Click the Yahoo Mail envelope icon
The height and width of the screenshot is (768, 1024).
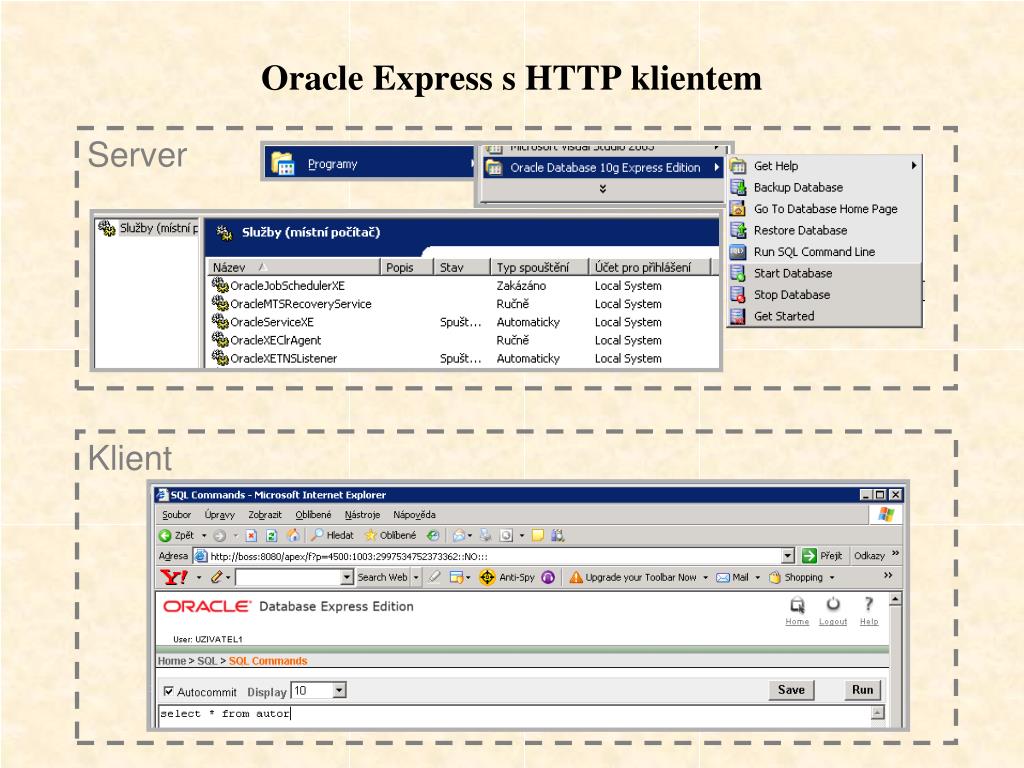[723, 577]
